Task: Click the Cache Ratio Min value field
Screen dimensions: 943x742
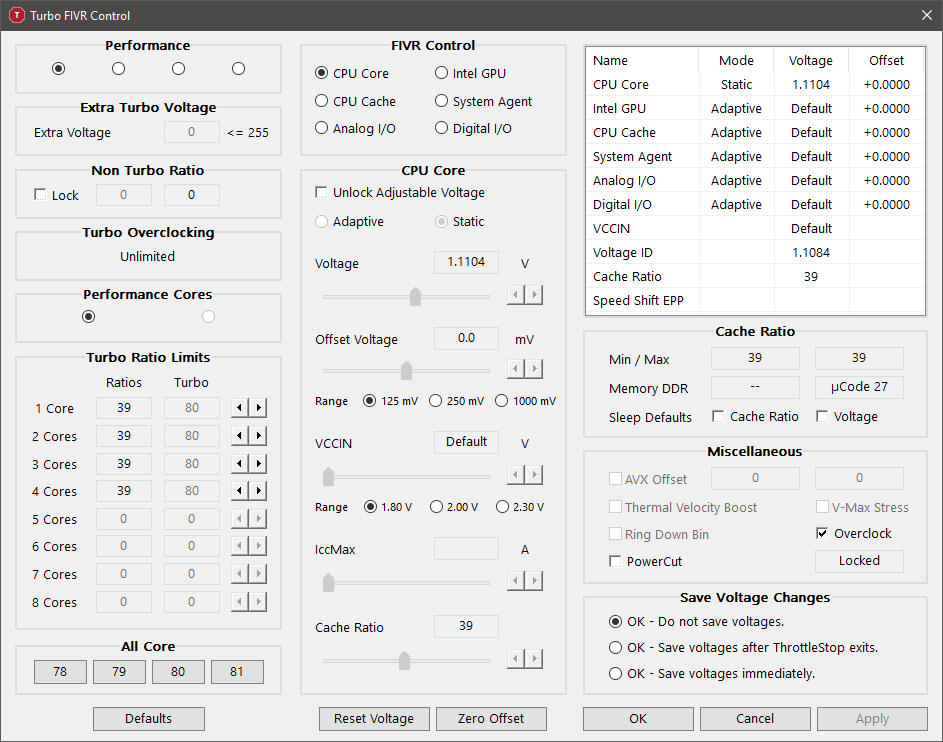Action: coord(755,358)
